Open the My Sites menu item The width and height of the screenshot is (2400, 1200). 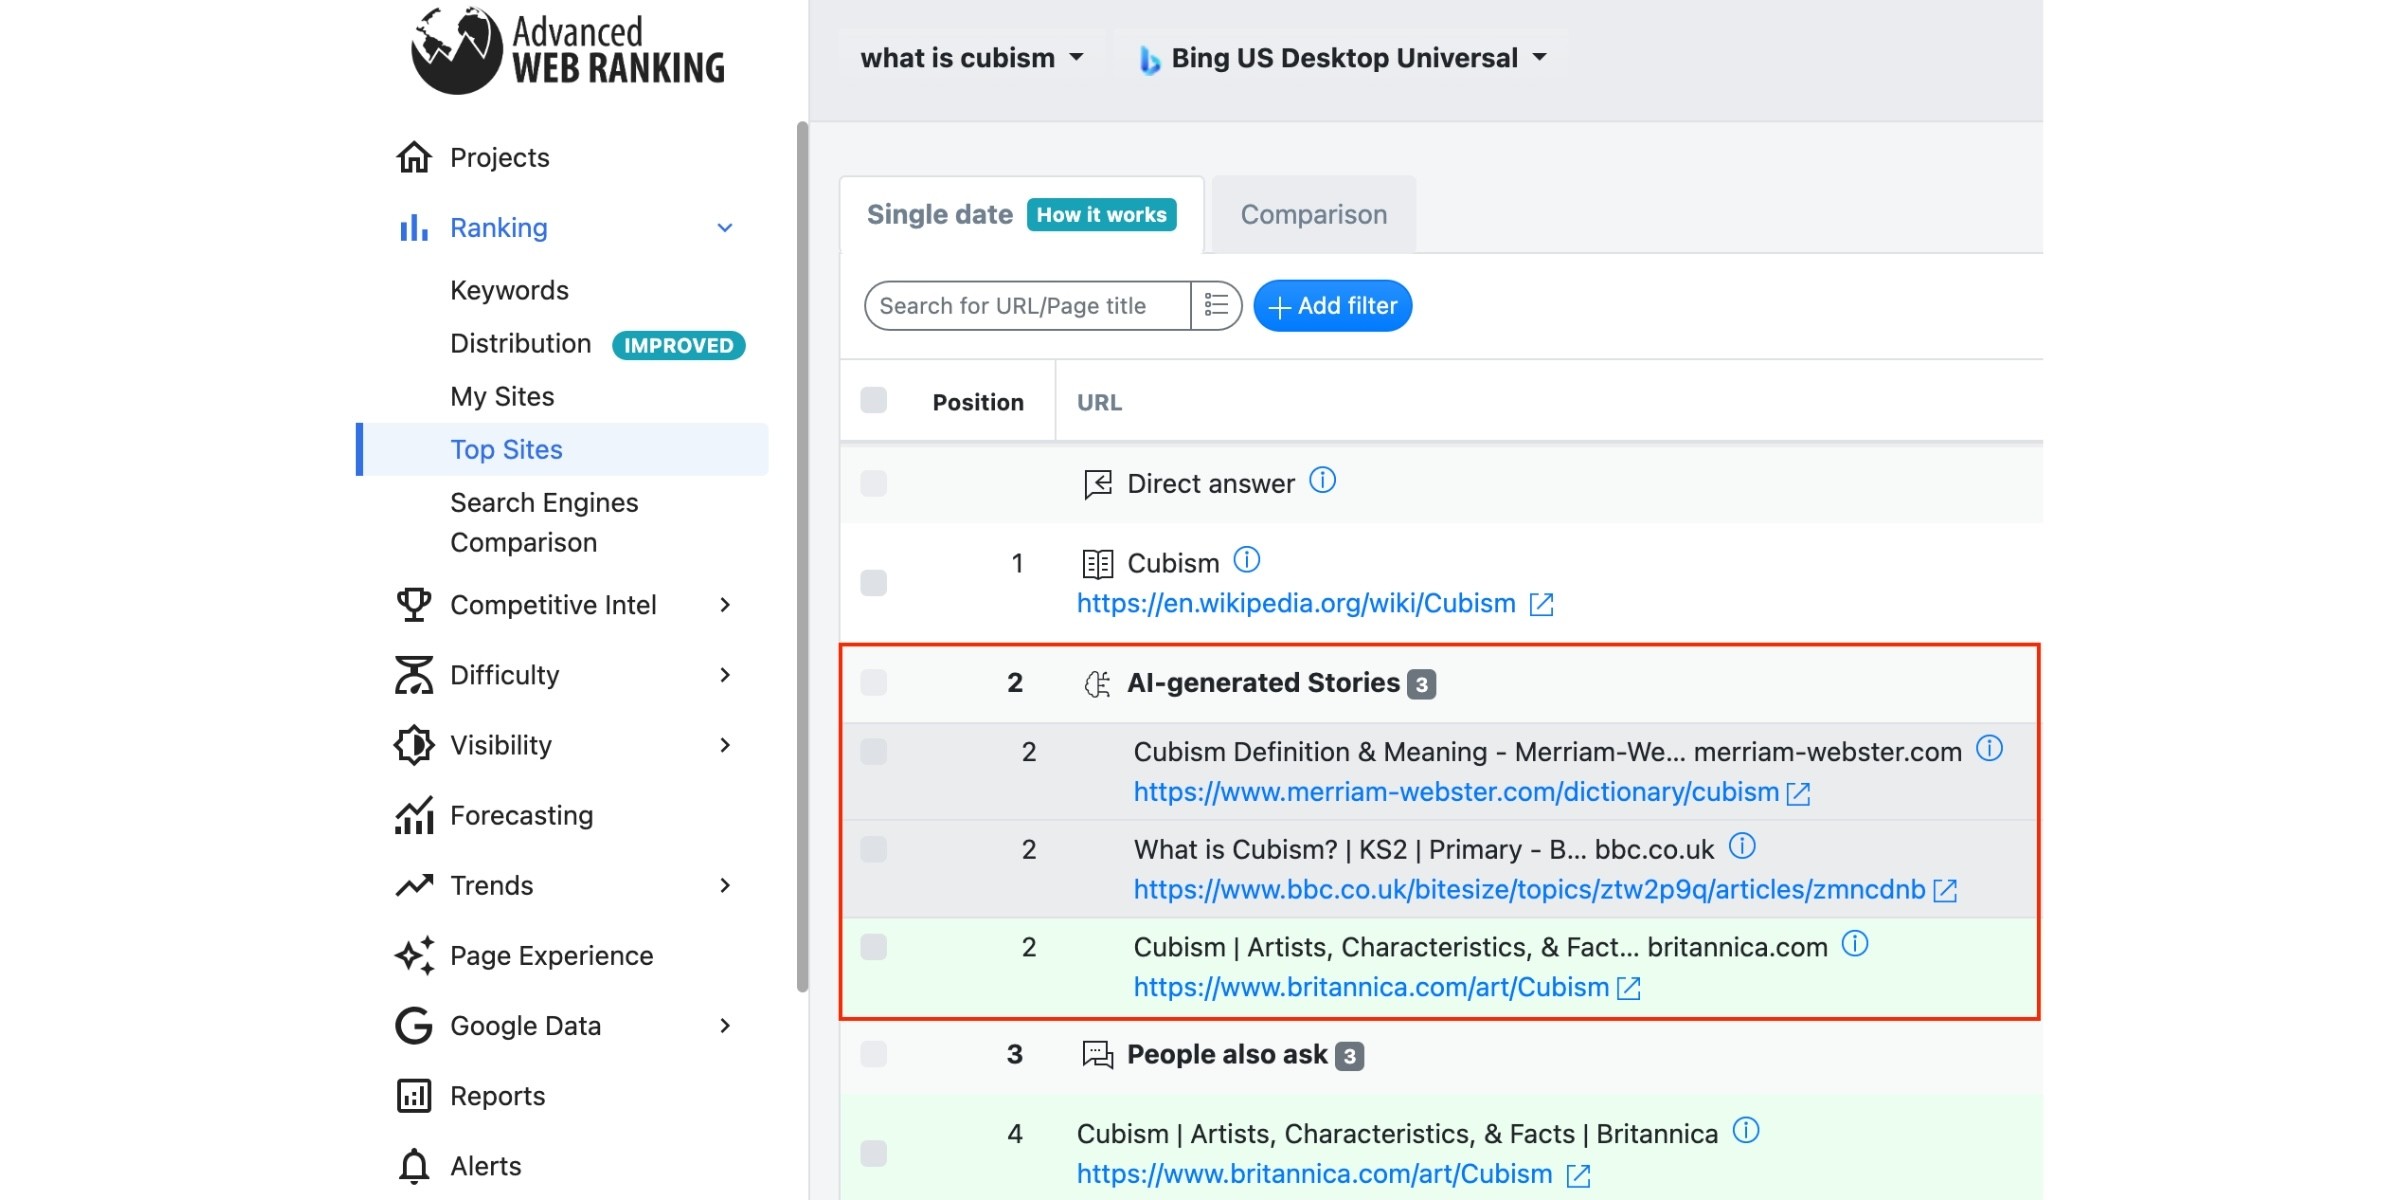[x=502, y=396]
